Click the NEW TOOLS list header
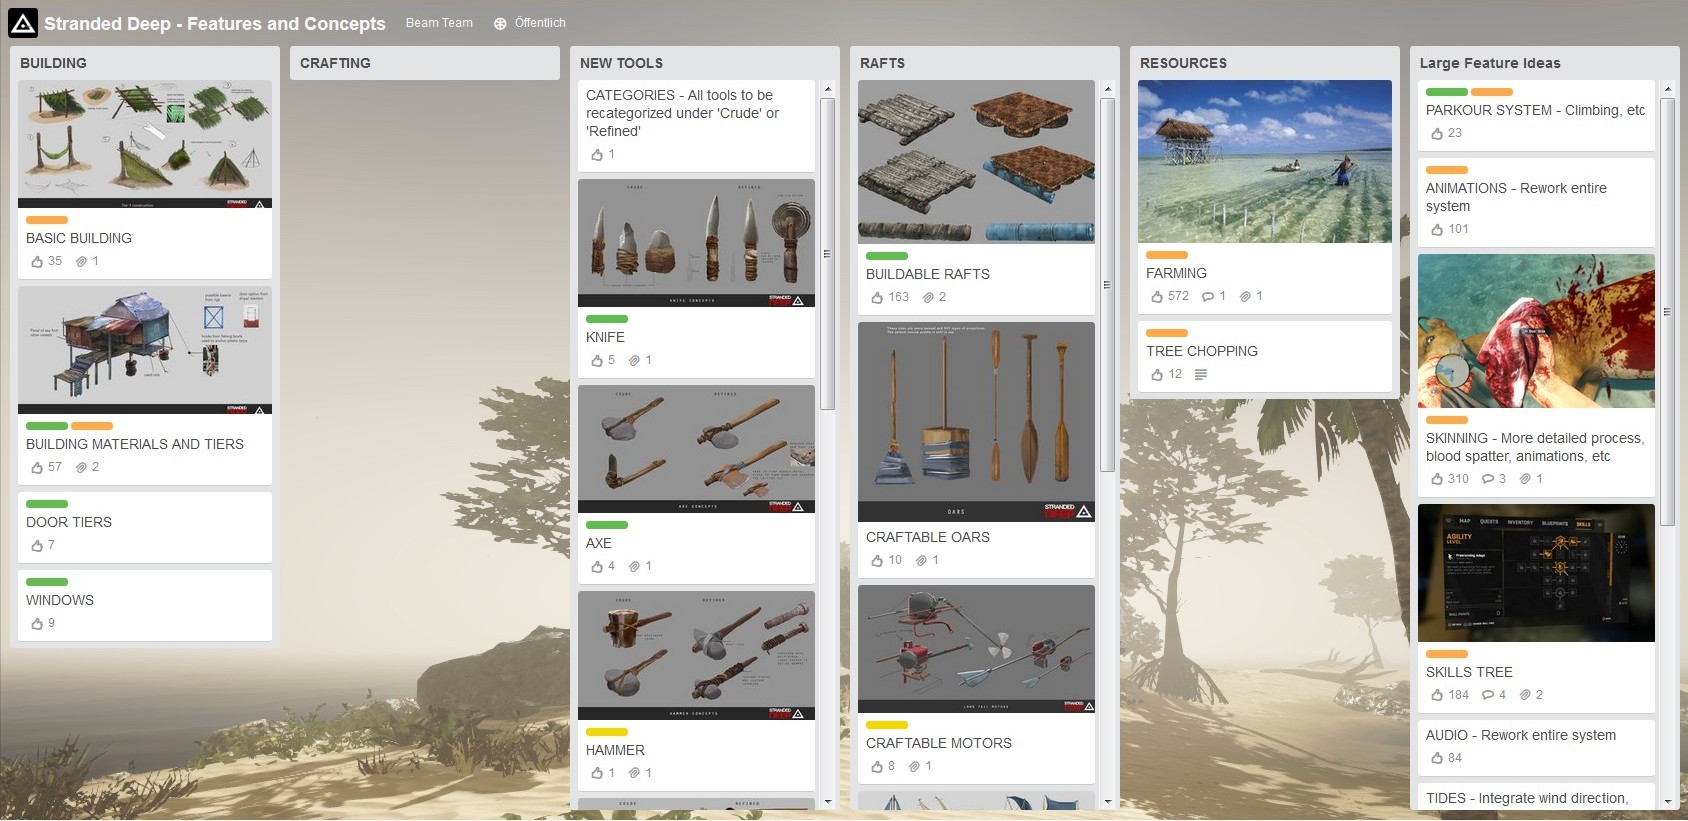 pyautogui.click(x=621, y=63)
